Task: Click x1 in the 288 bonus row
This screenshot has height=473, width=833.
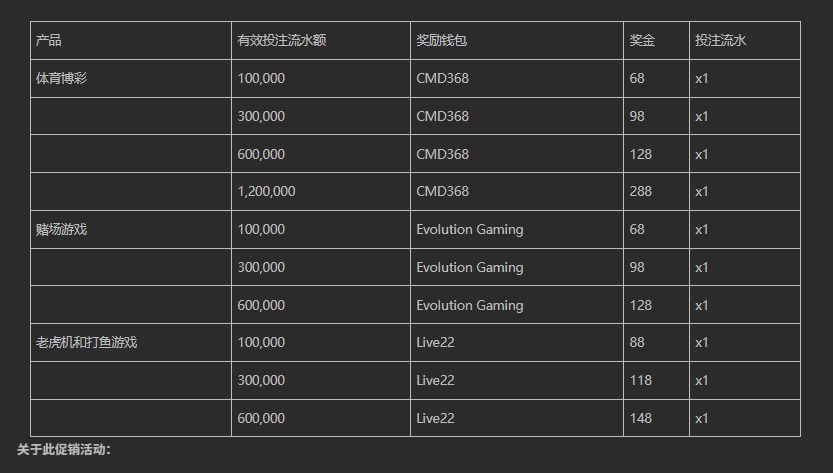Action: tap(702, 191)
